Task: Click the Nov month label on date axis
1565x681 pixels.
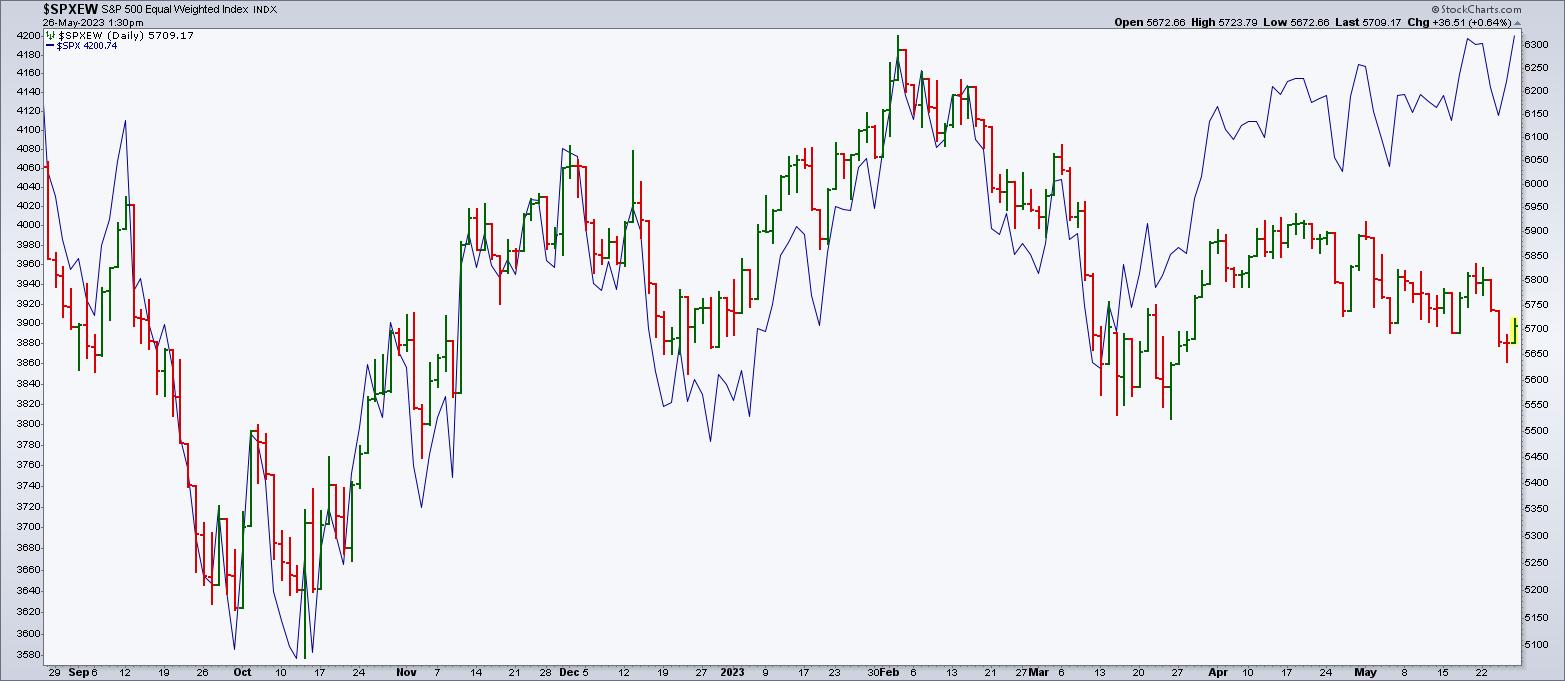Action: click(x=404, y=673)
